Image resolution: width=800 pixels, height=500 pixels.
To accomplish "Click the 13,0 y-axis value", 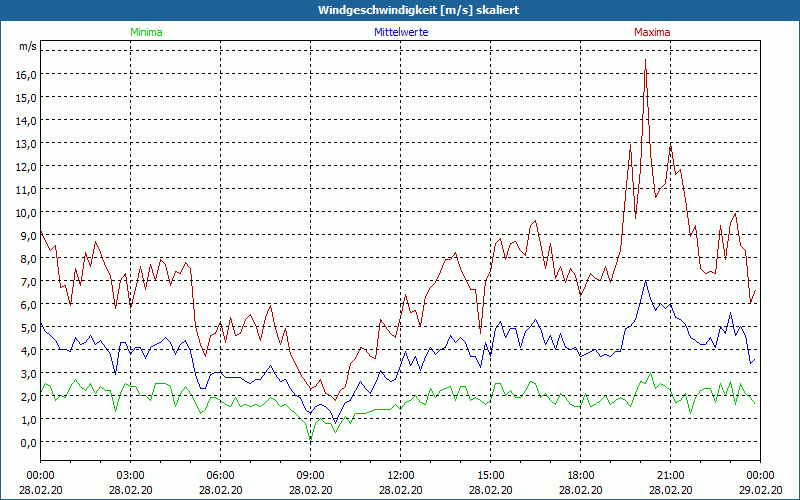I will click(x=26, y=143).
